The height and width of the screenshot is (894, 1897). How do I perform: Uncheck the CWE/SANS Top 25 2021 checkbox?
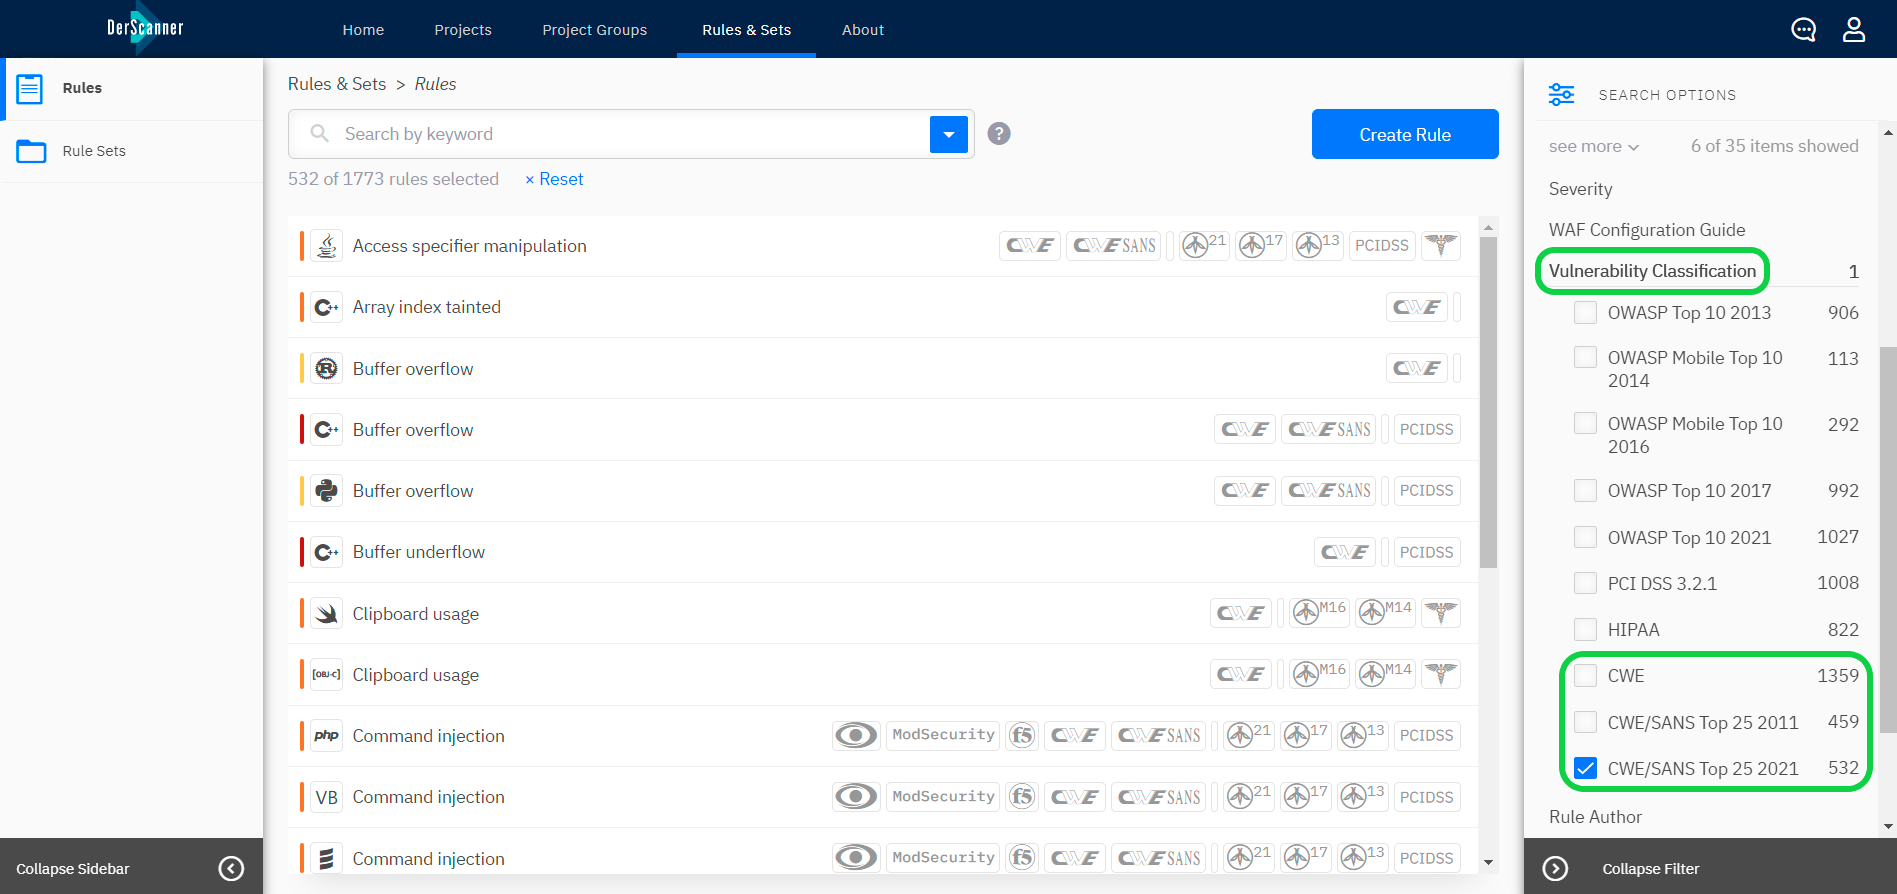(1585, 768)
